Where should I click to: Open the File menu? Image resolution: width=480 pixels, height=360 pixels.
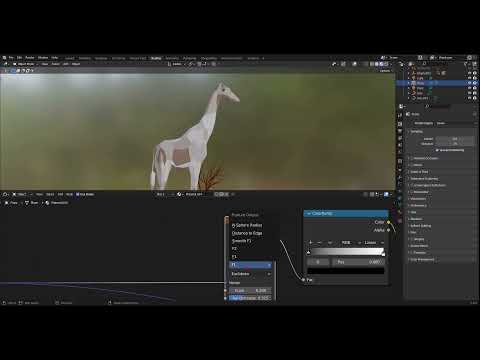click(x=11, y=58)
